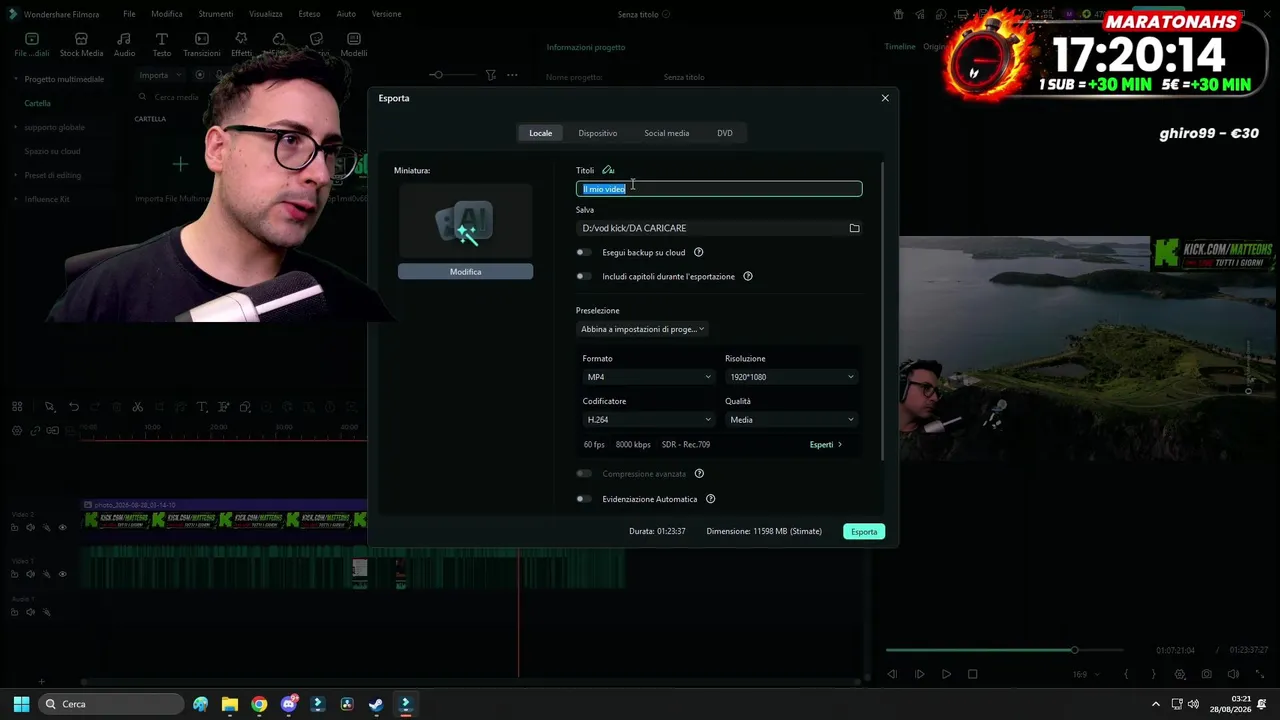This screenshot has width=1280, height=720.
Task: Open help for Compressione avanzata
Action: 699,474
